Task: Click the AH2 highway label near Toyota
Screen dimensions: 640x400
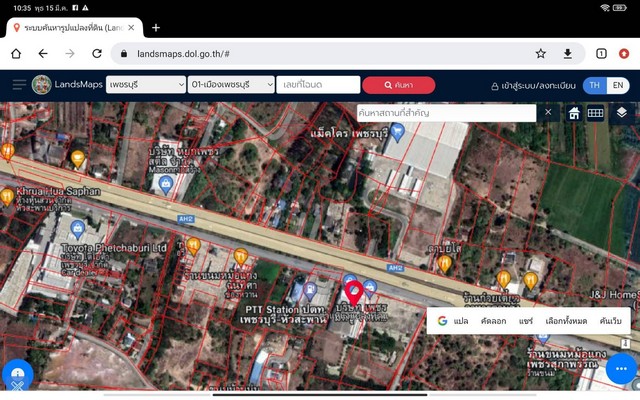Action: 186,219
